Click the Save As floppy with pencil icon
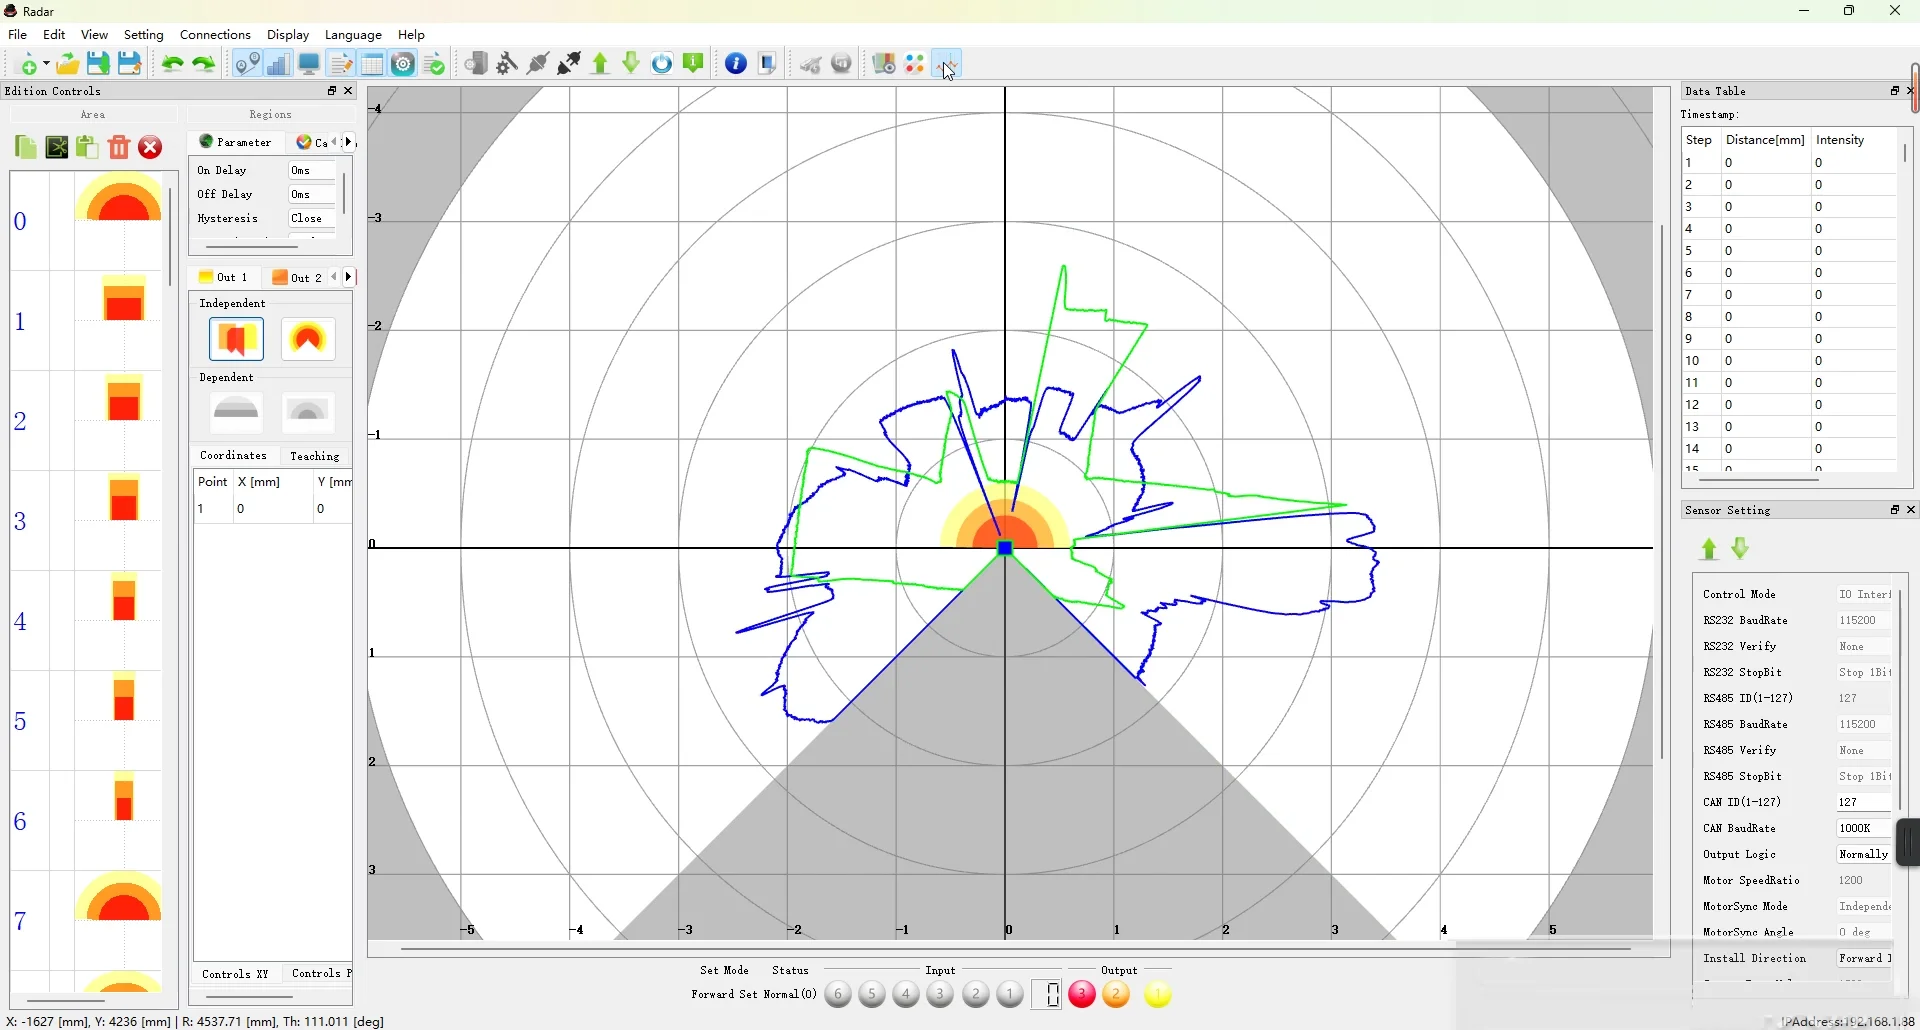 click(129, 64)
